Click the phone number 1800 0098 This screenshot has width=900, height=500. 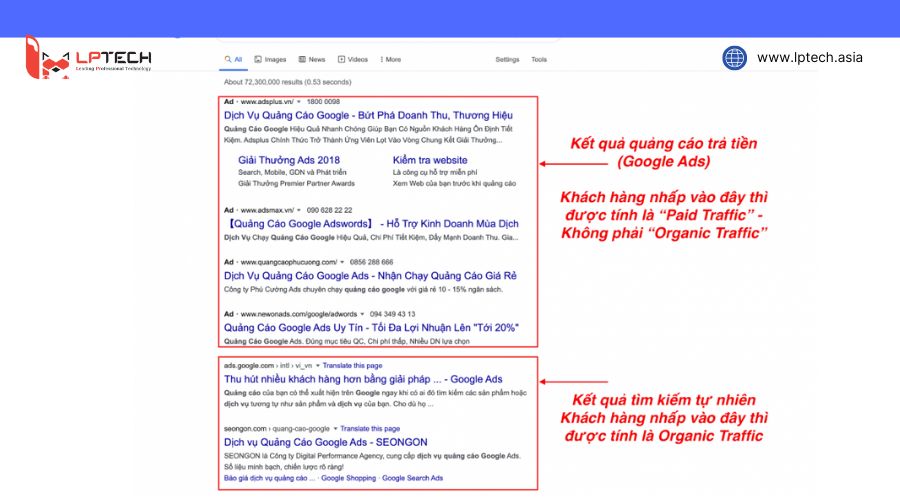click(323, 102)
